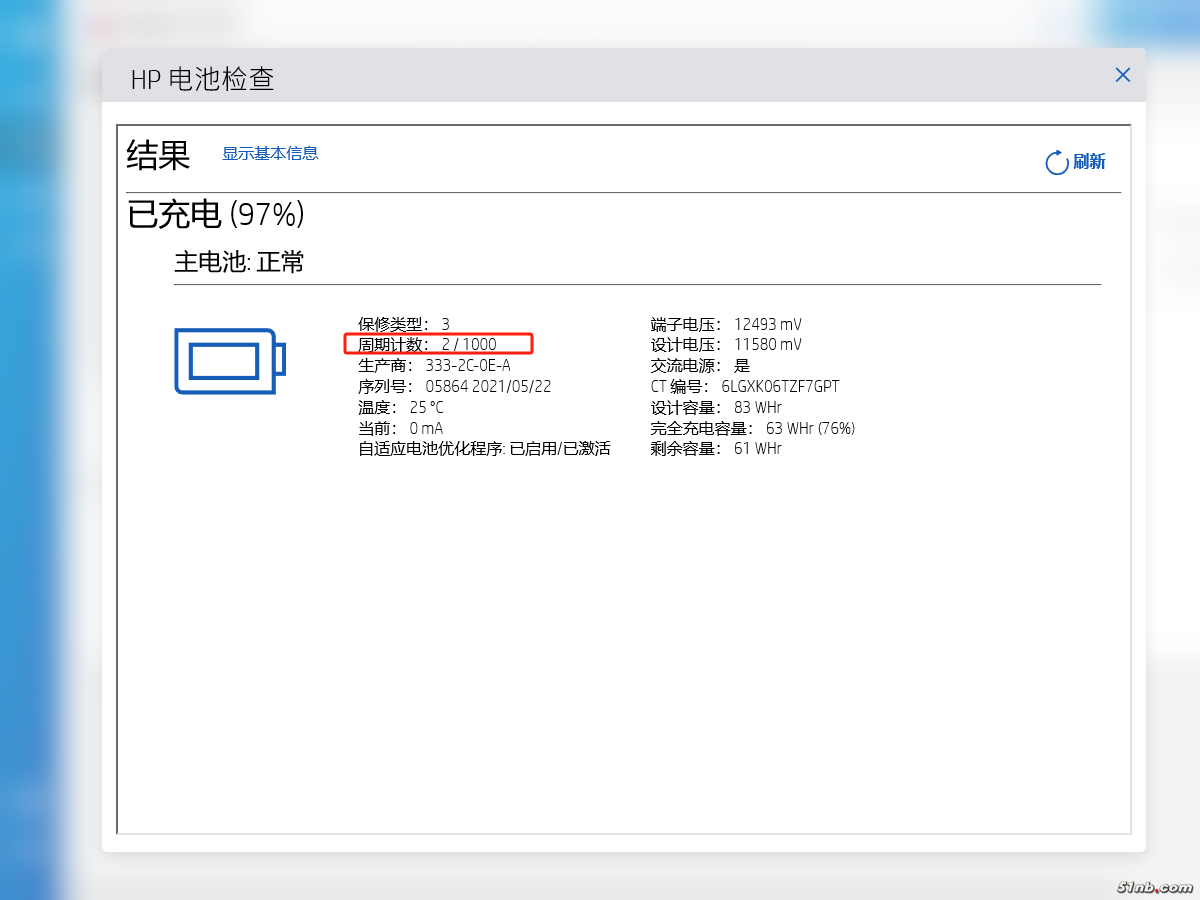Select the 端子电压 12493 mV value
This screenshot has height=900, width=1200.
[x=726, y=324]
